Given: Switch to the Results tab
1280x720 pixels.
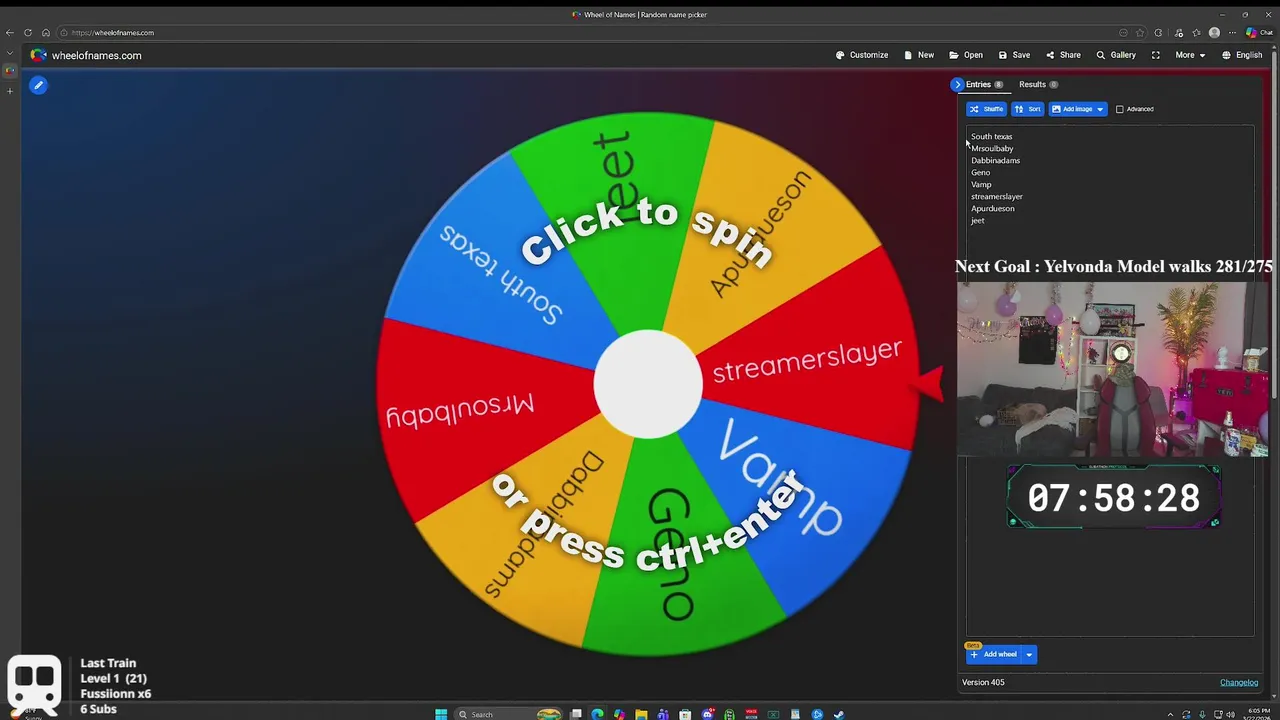Looking at the screenshot, I should 1038,85.
